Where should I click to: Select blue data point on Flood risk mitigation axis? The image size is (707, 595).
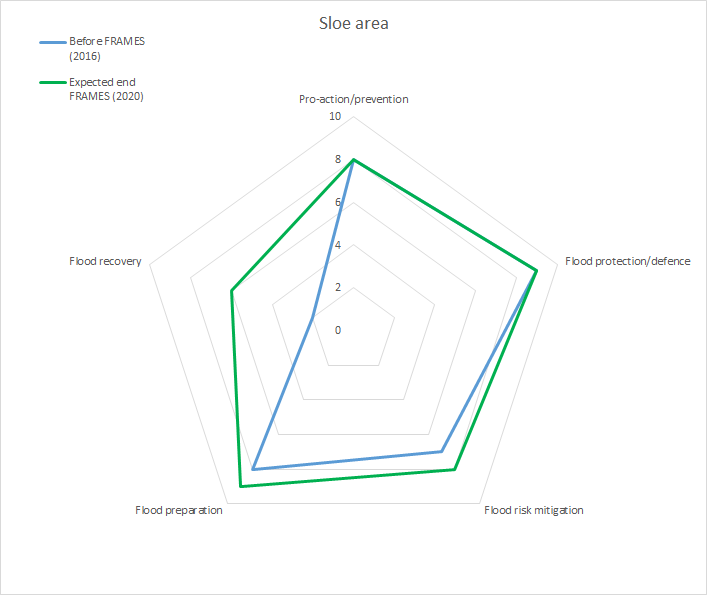pos(442,452)
